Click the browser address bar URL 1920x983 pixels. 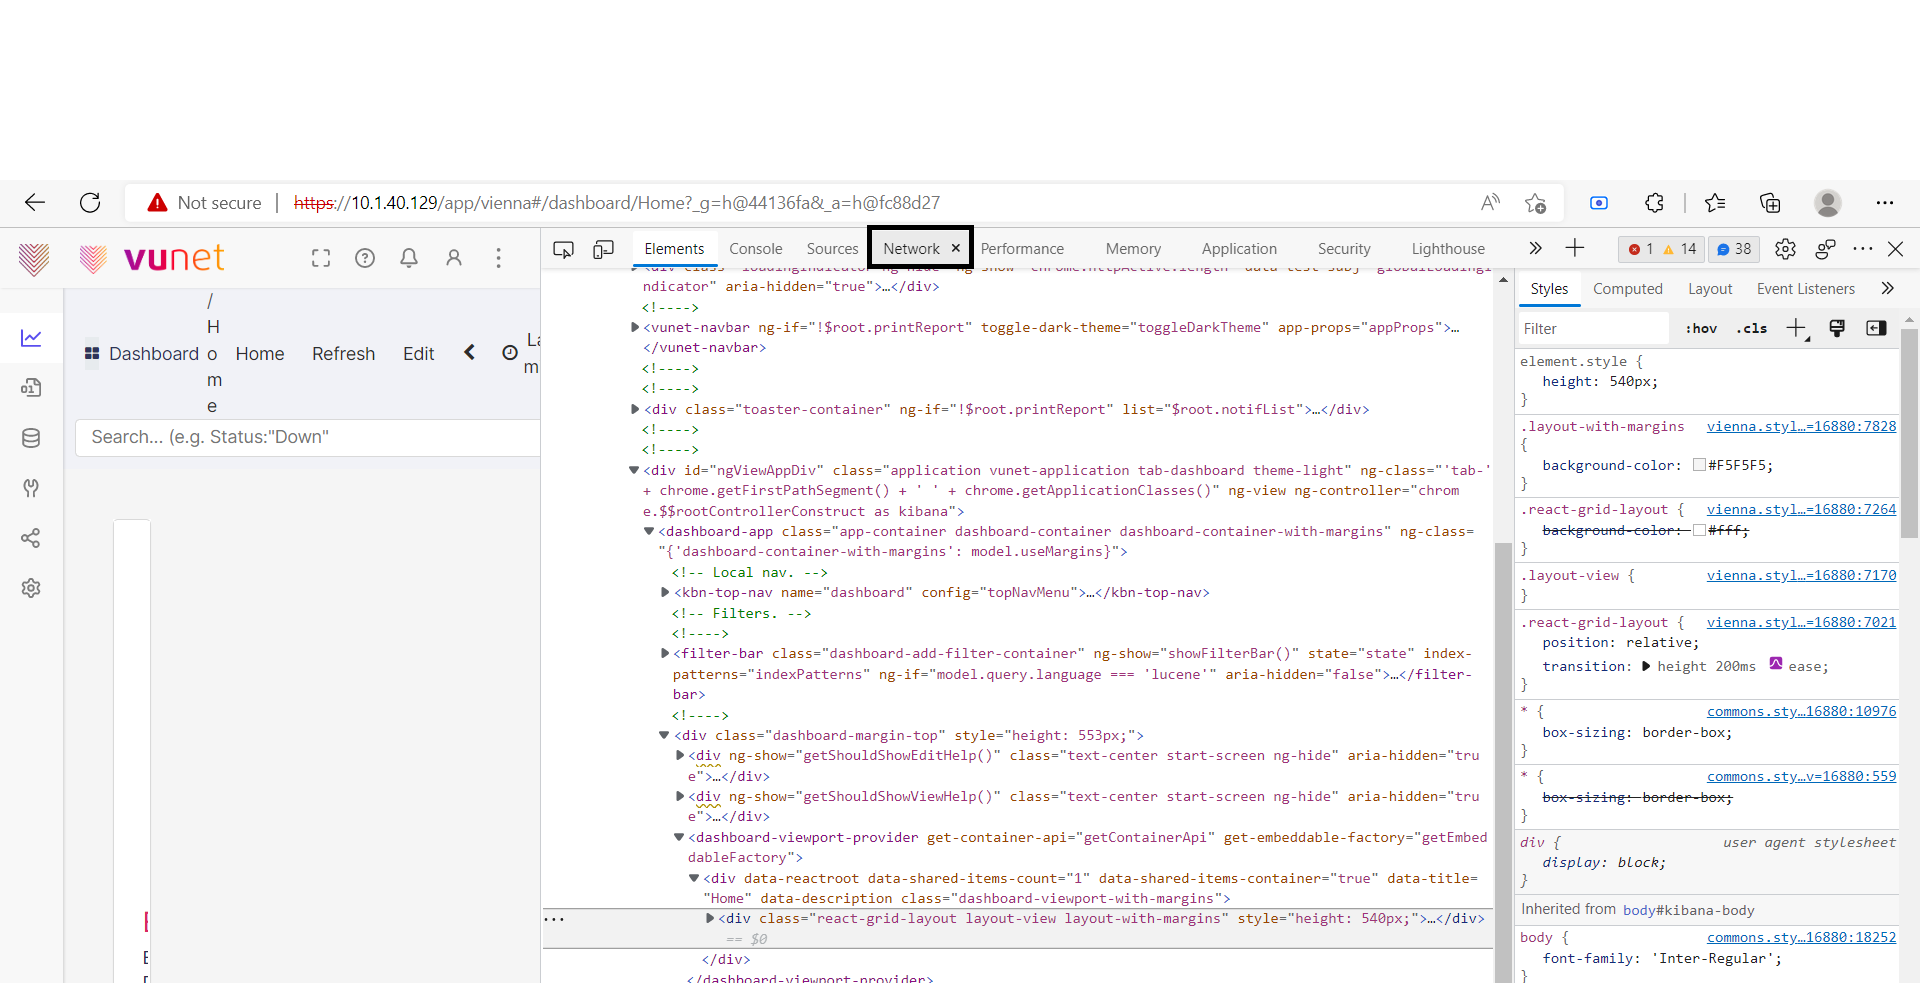pos(617,203)
